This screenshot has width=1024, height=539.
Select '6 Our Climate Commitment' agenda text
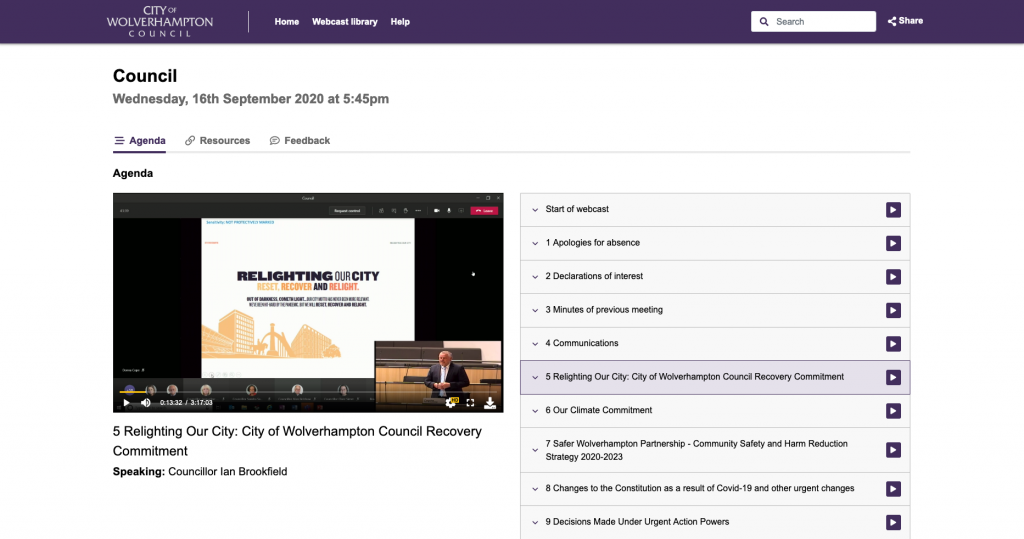599,410
